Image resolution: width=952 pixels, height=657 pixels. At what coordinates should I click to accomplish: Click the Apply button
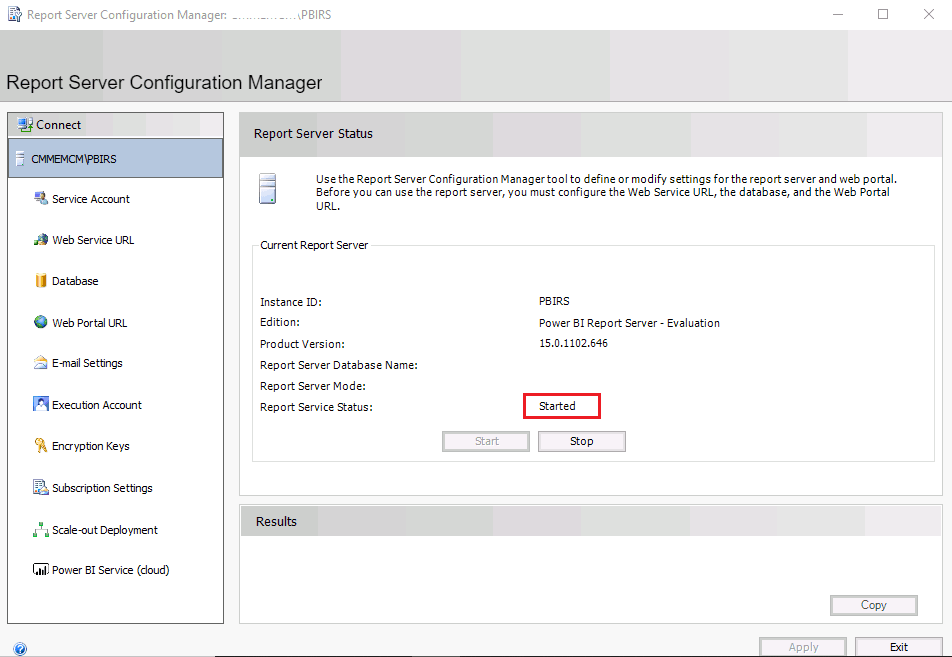point(803,647)
